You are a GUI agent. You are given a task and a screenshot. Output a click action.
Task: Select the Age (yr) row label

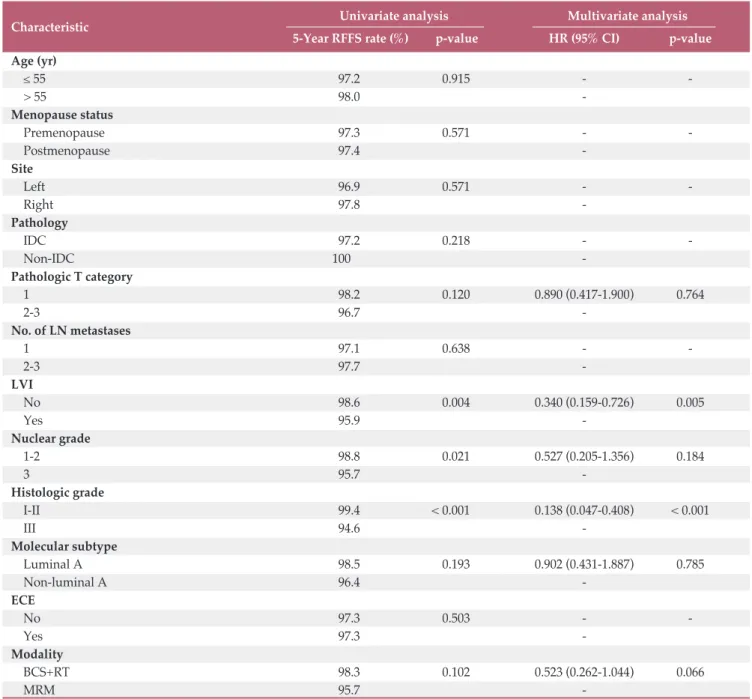coord(34,61)
